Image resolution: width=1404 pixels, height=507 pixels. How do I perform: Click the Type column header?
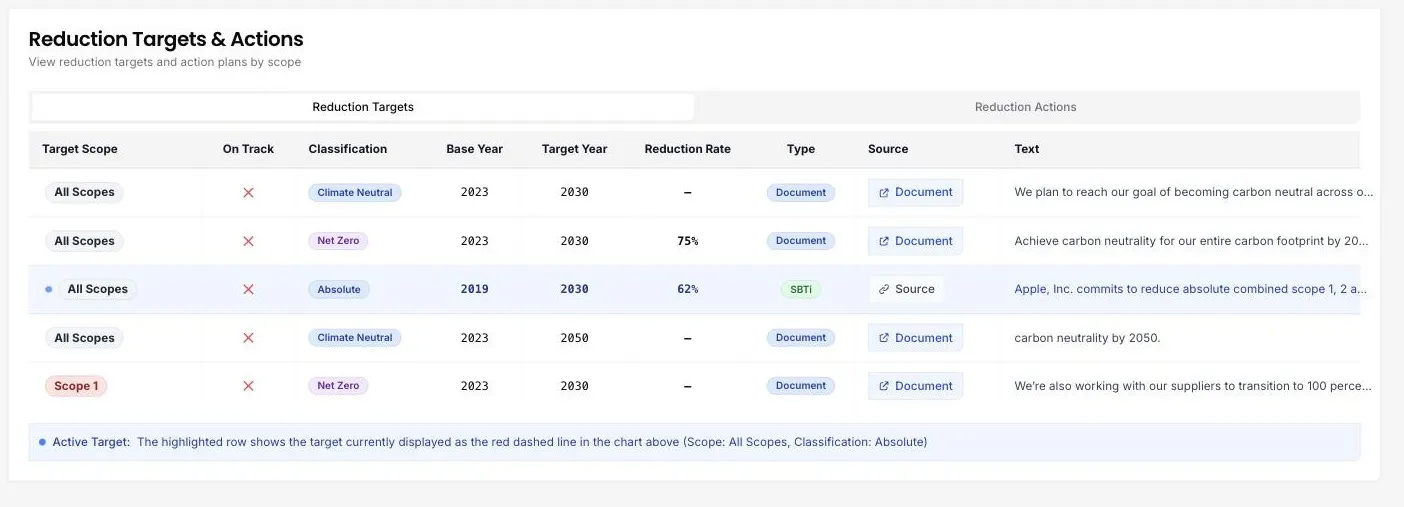[x=801, y=149]
